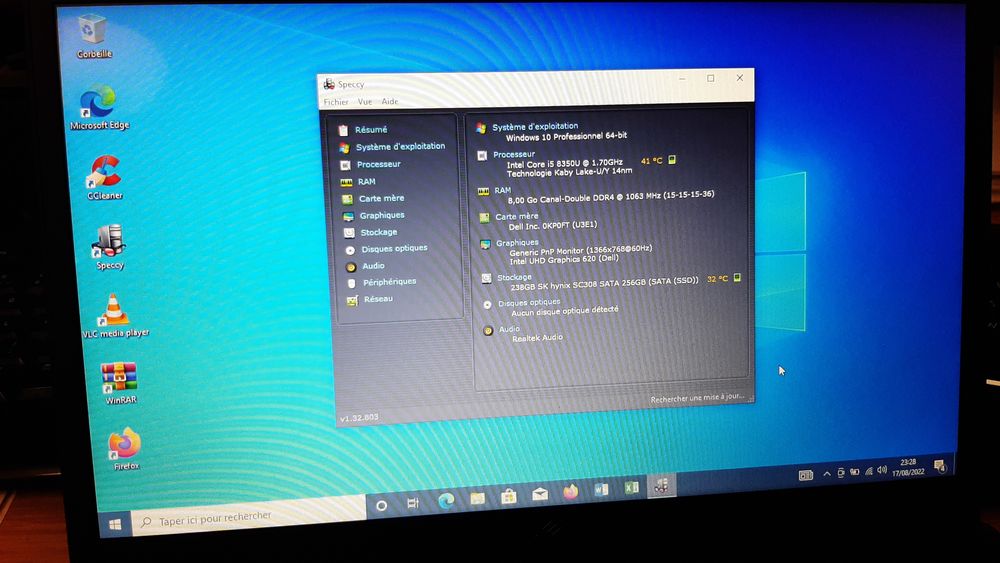
Task: Click the Windows search box
Action: pos(245,518)
